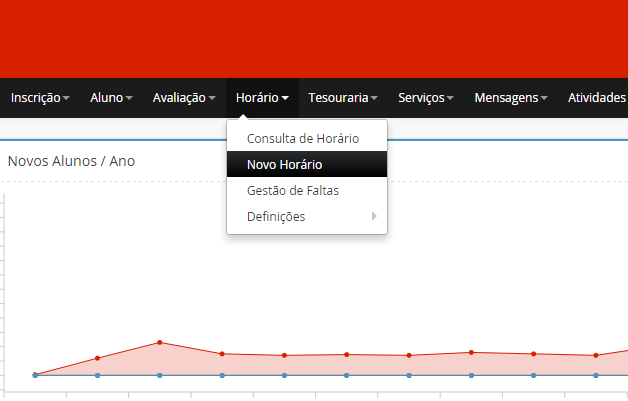Click the first data point at chart's left
The image size is (628, 401).
point(35,375)
